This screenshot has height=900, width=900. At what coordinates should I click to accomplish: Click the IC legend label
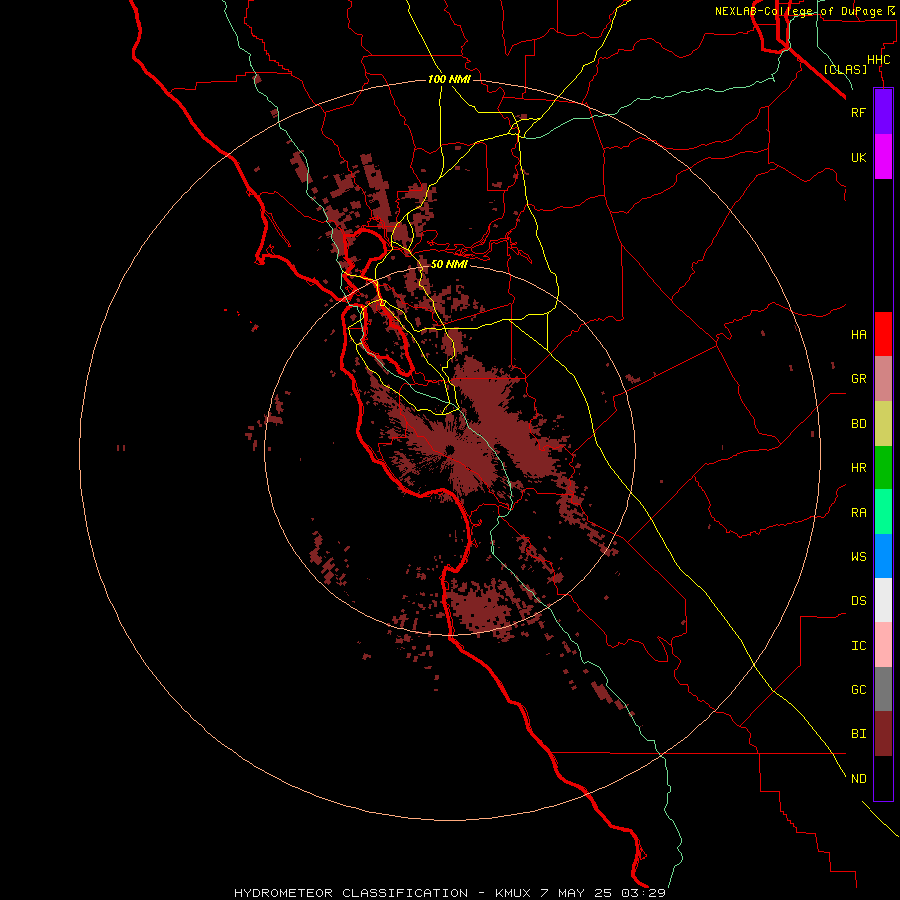point(858,646)
